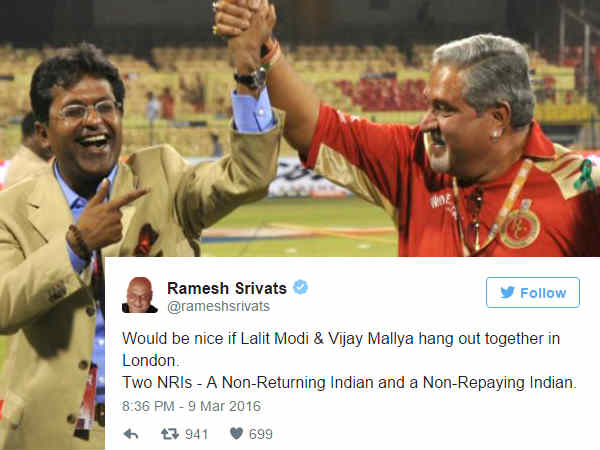Retweet using the retweet arrows icon

click(170, 434)
